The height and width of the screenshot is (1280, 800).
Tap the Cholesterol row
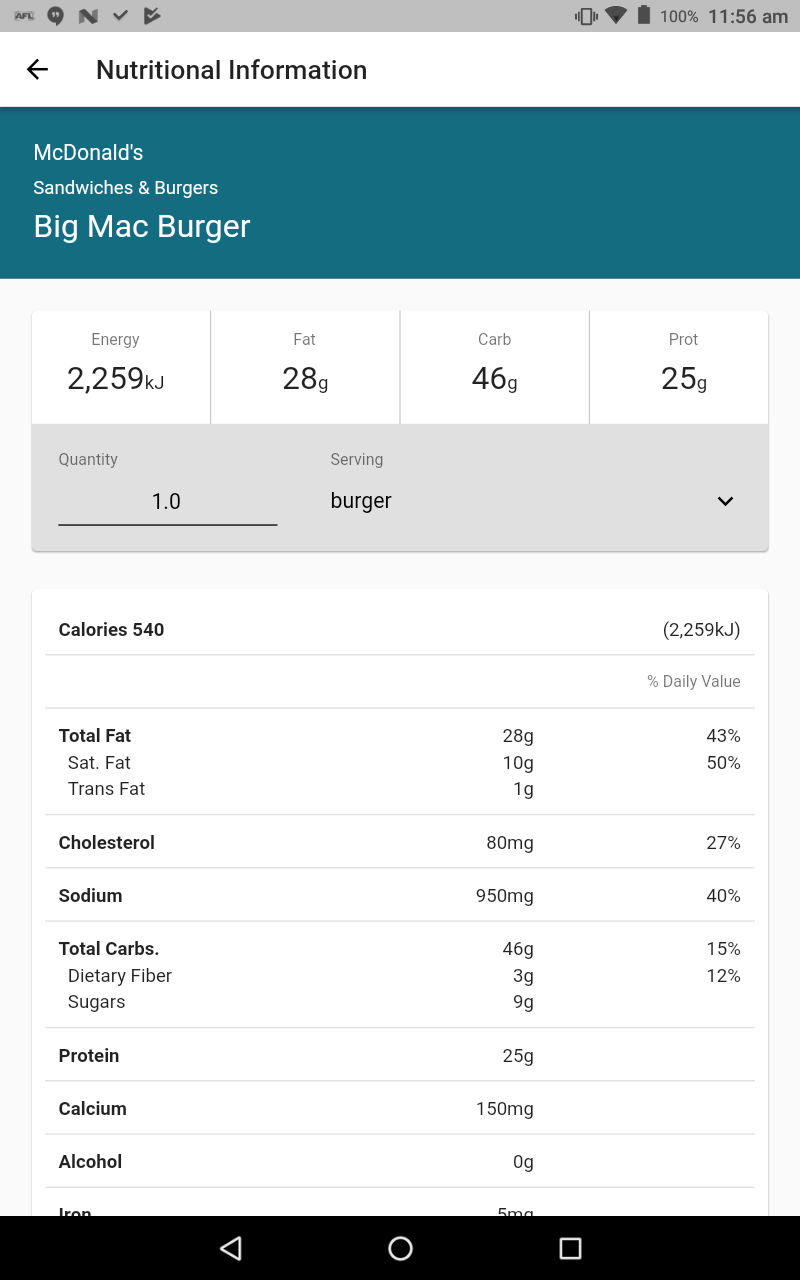coord(400,843)
